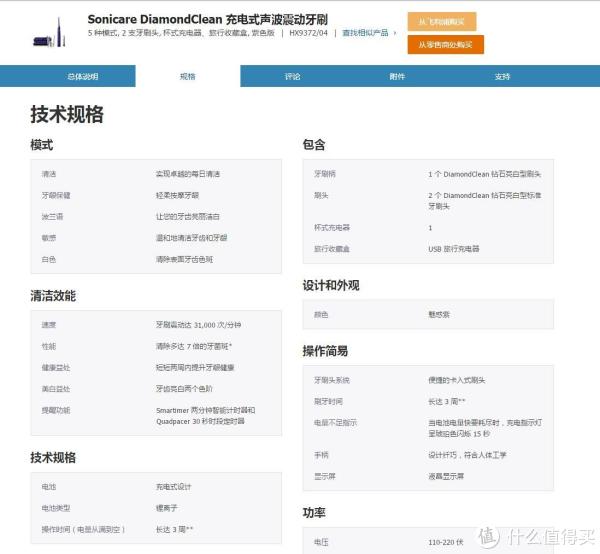This screenshot has height=554, width=600.
Task: Open the 支持 support tab
Action: [502, 76]
